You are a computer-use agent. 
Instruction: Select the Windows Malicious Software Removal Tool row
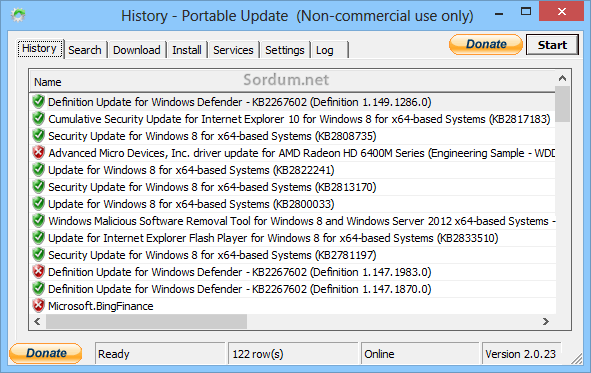point(292,221)
